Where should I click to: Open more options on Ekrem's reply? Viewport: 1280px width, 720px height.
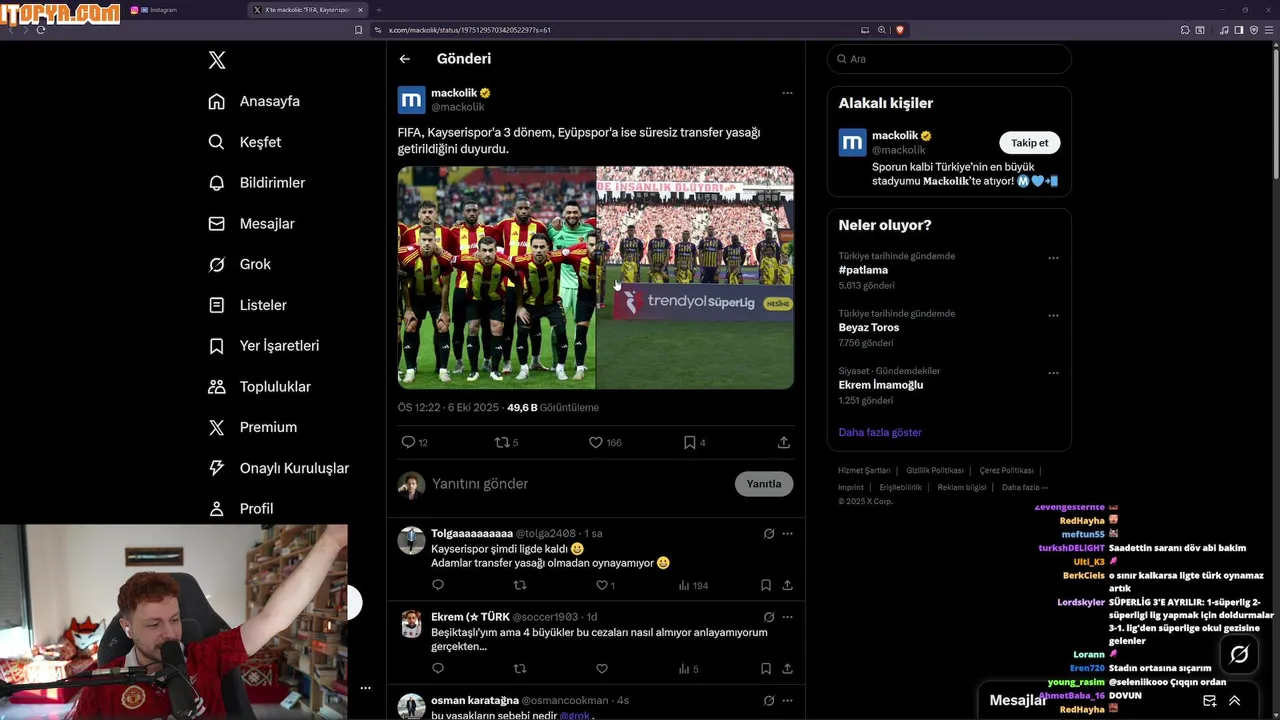[x=787, y=617]
